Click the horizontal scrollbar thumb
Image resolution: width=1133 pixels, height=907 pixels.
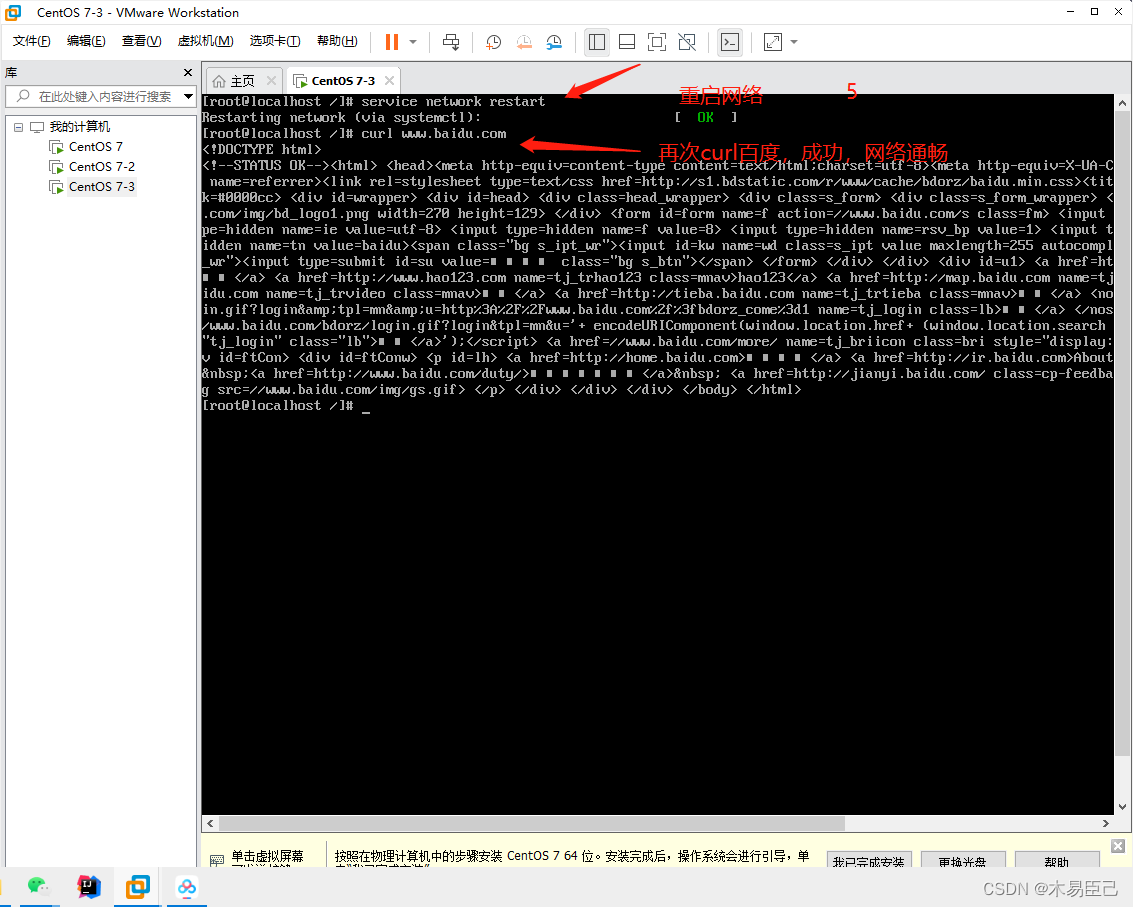click(532, 823)
